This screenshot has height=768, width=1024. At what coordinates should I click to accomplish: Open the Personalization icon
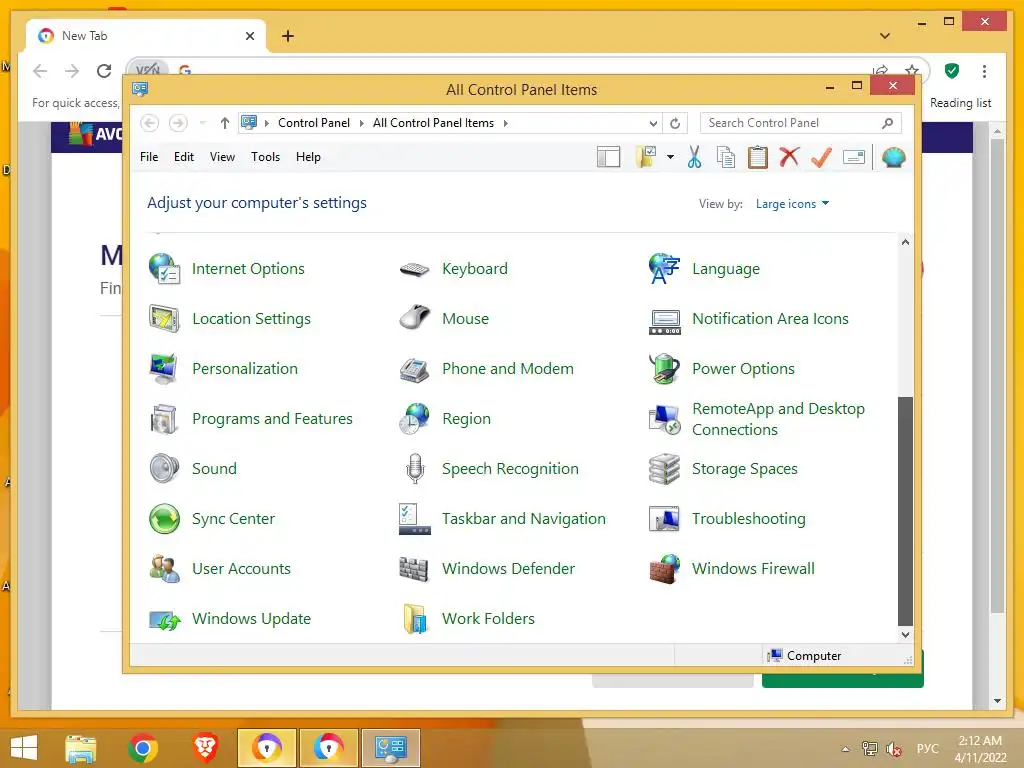pyautogui.click(x=164, y=369)
